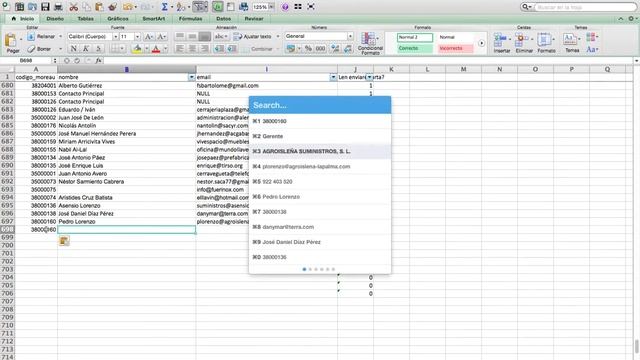This screenshot has width=640, height=360.
Task: Click the Print icon in toolbar
Action: click(58, 7)
